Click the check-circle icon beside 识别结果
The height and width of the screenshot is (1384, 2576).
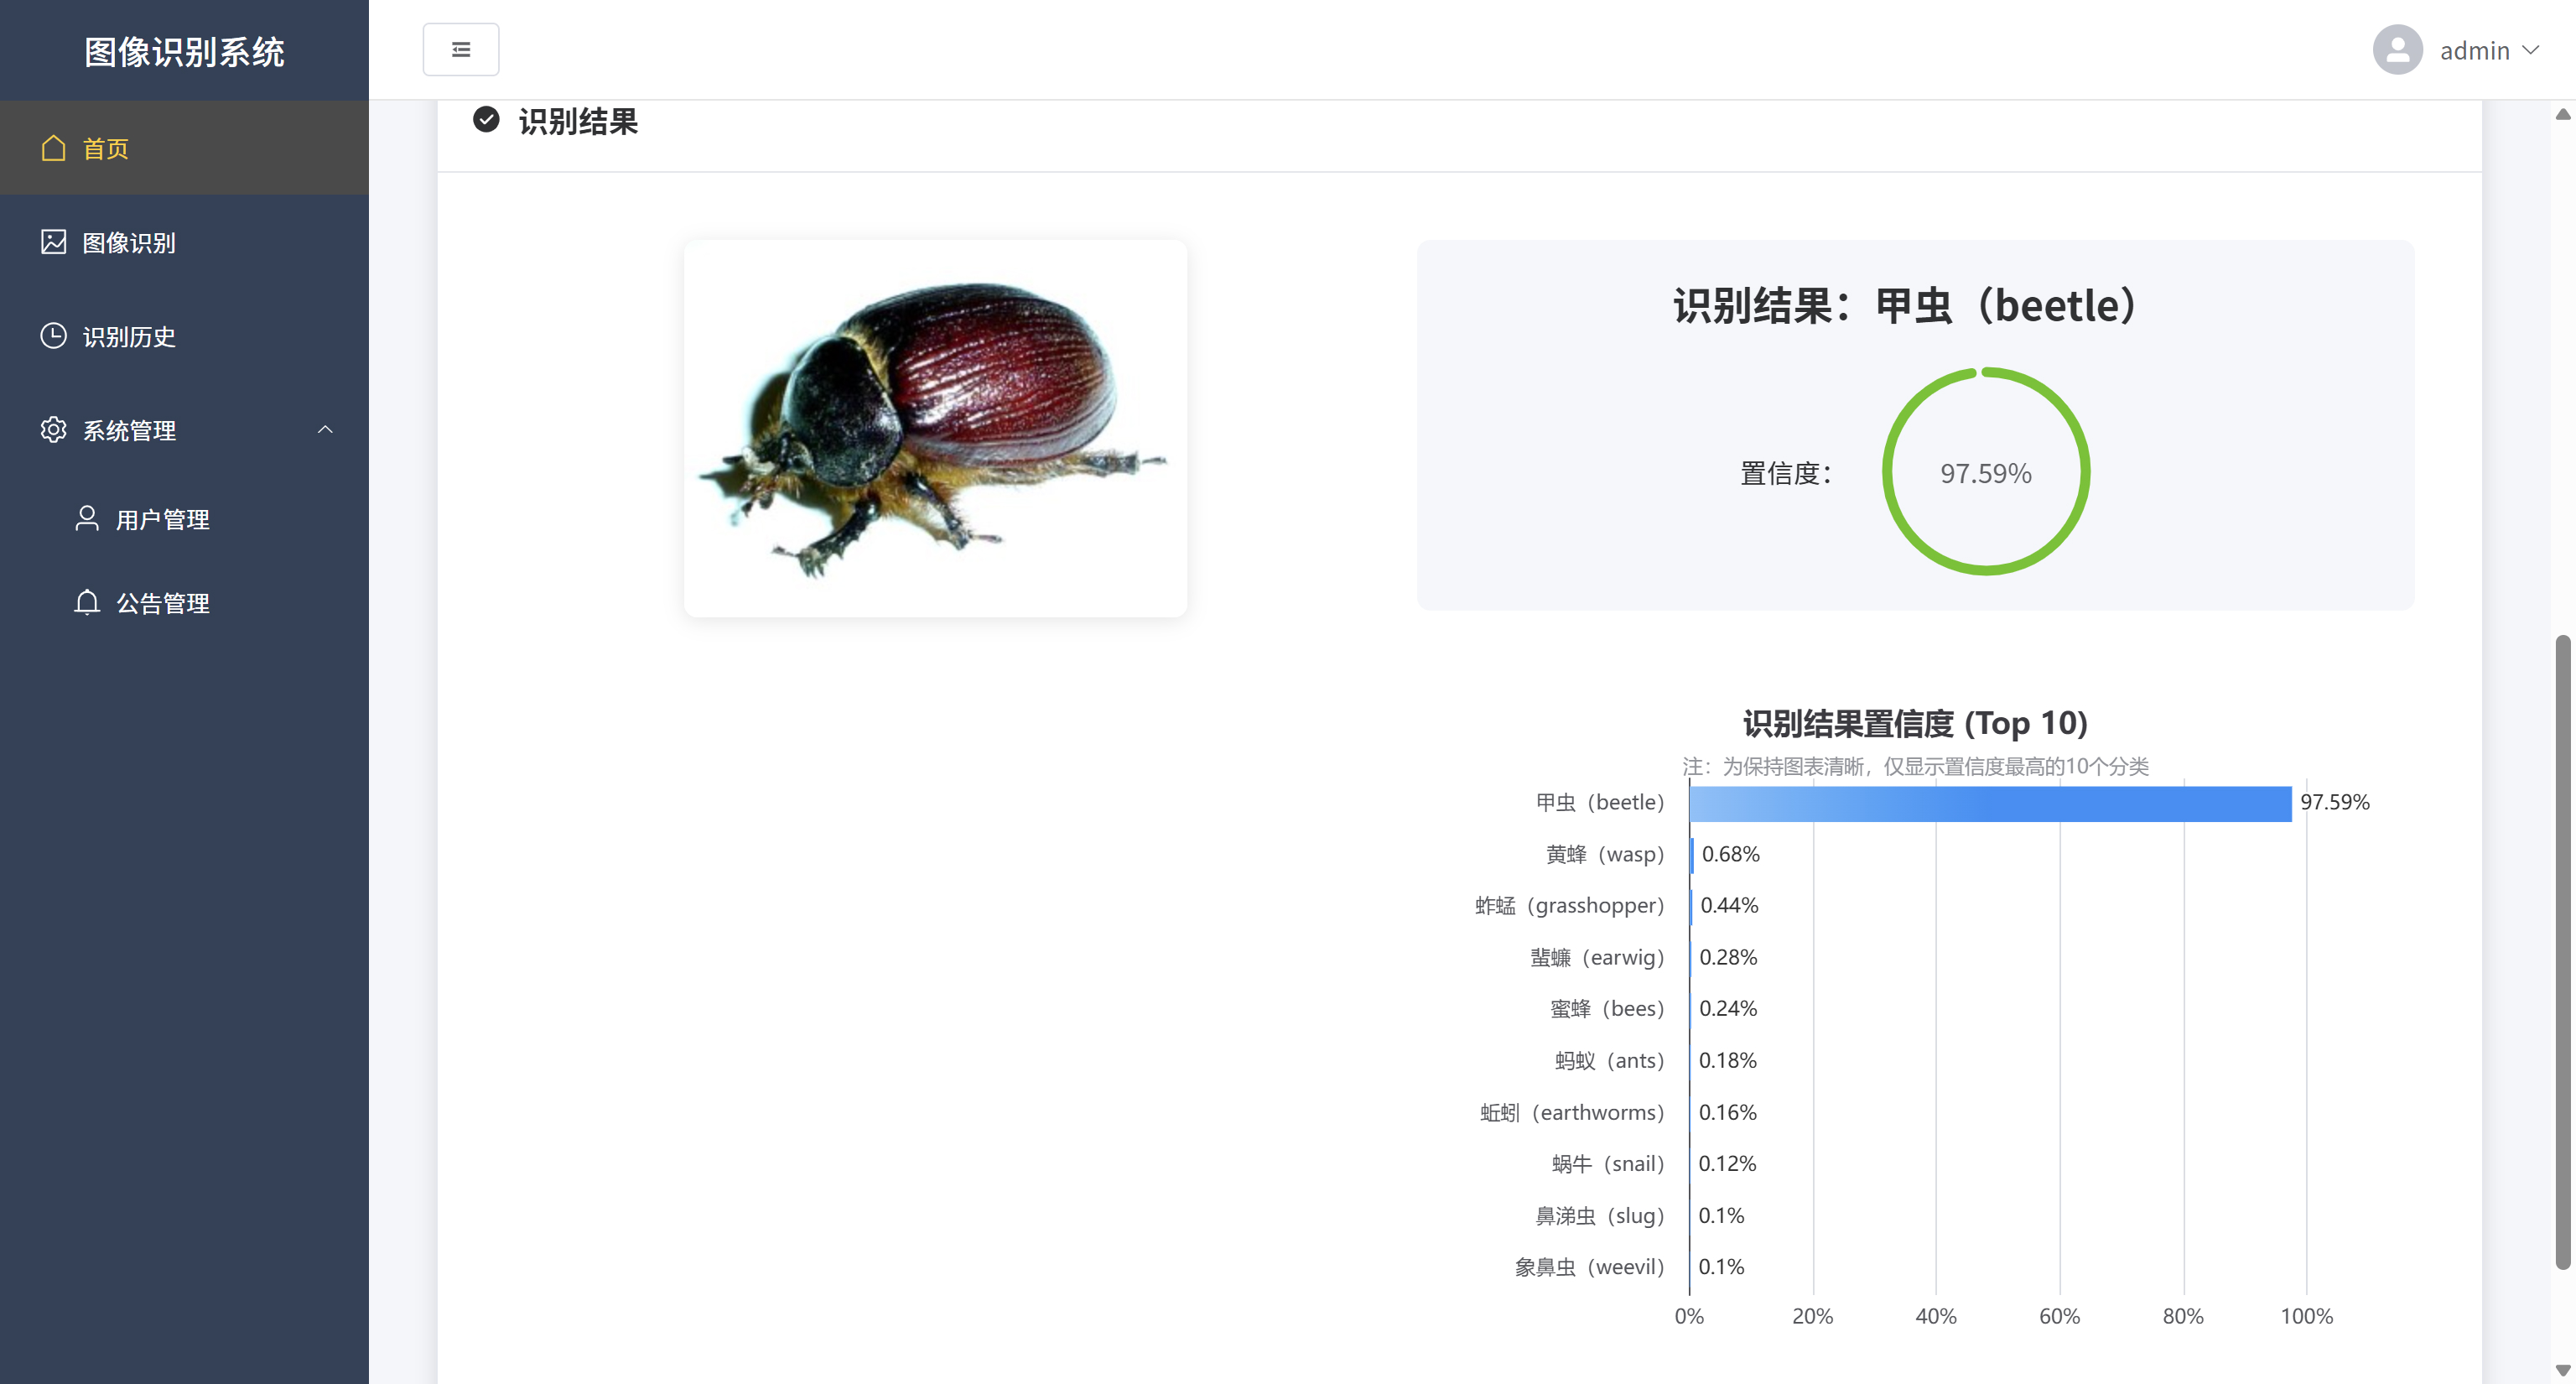coord(486,120)
